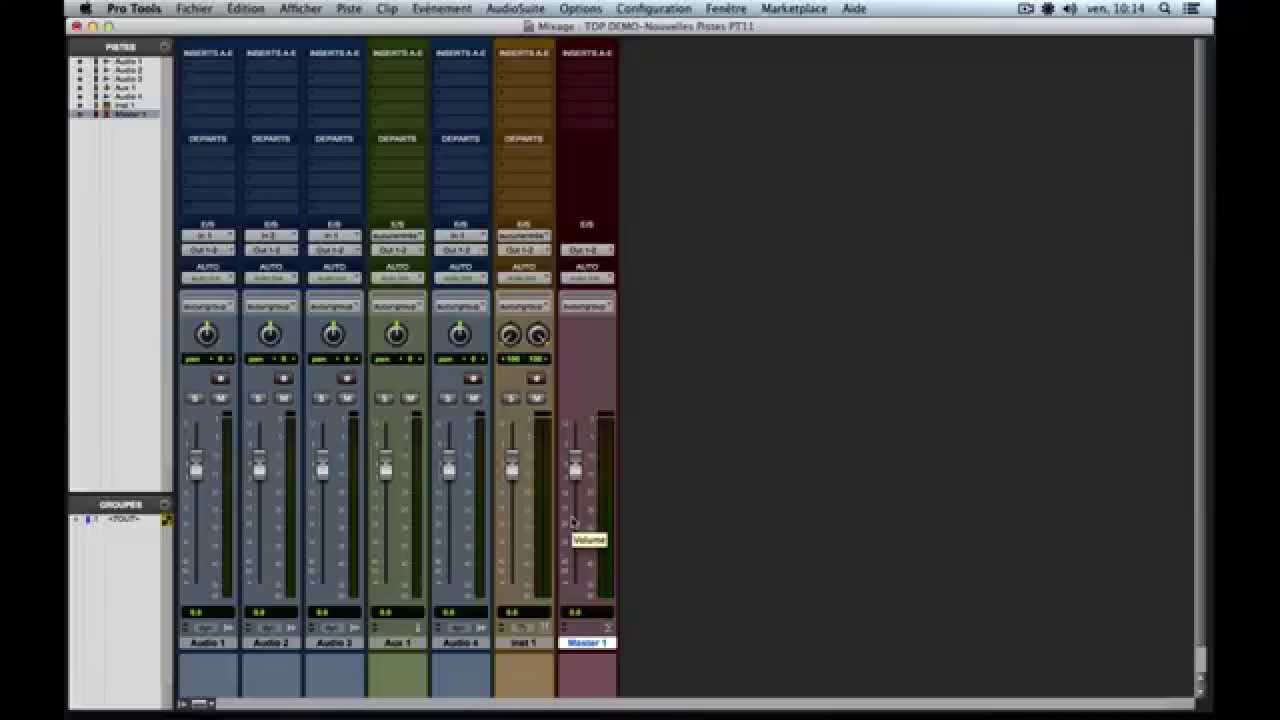Viewport: 1280px width, 720px height.
Task: Record-enable the Audio 4 track
Action: (472, 378)
